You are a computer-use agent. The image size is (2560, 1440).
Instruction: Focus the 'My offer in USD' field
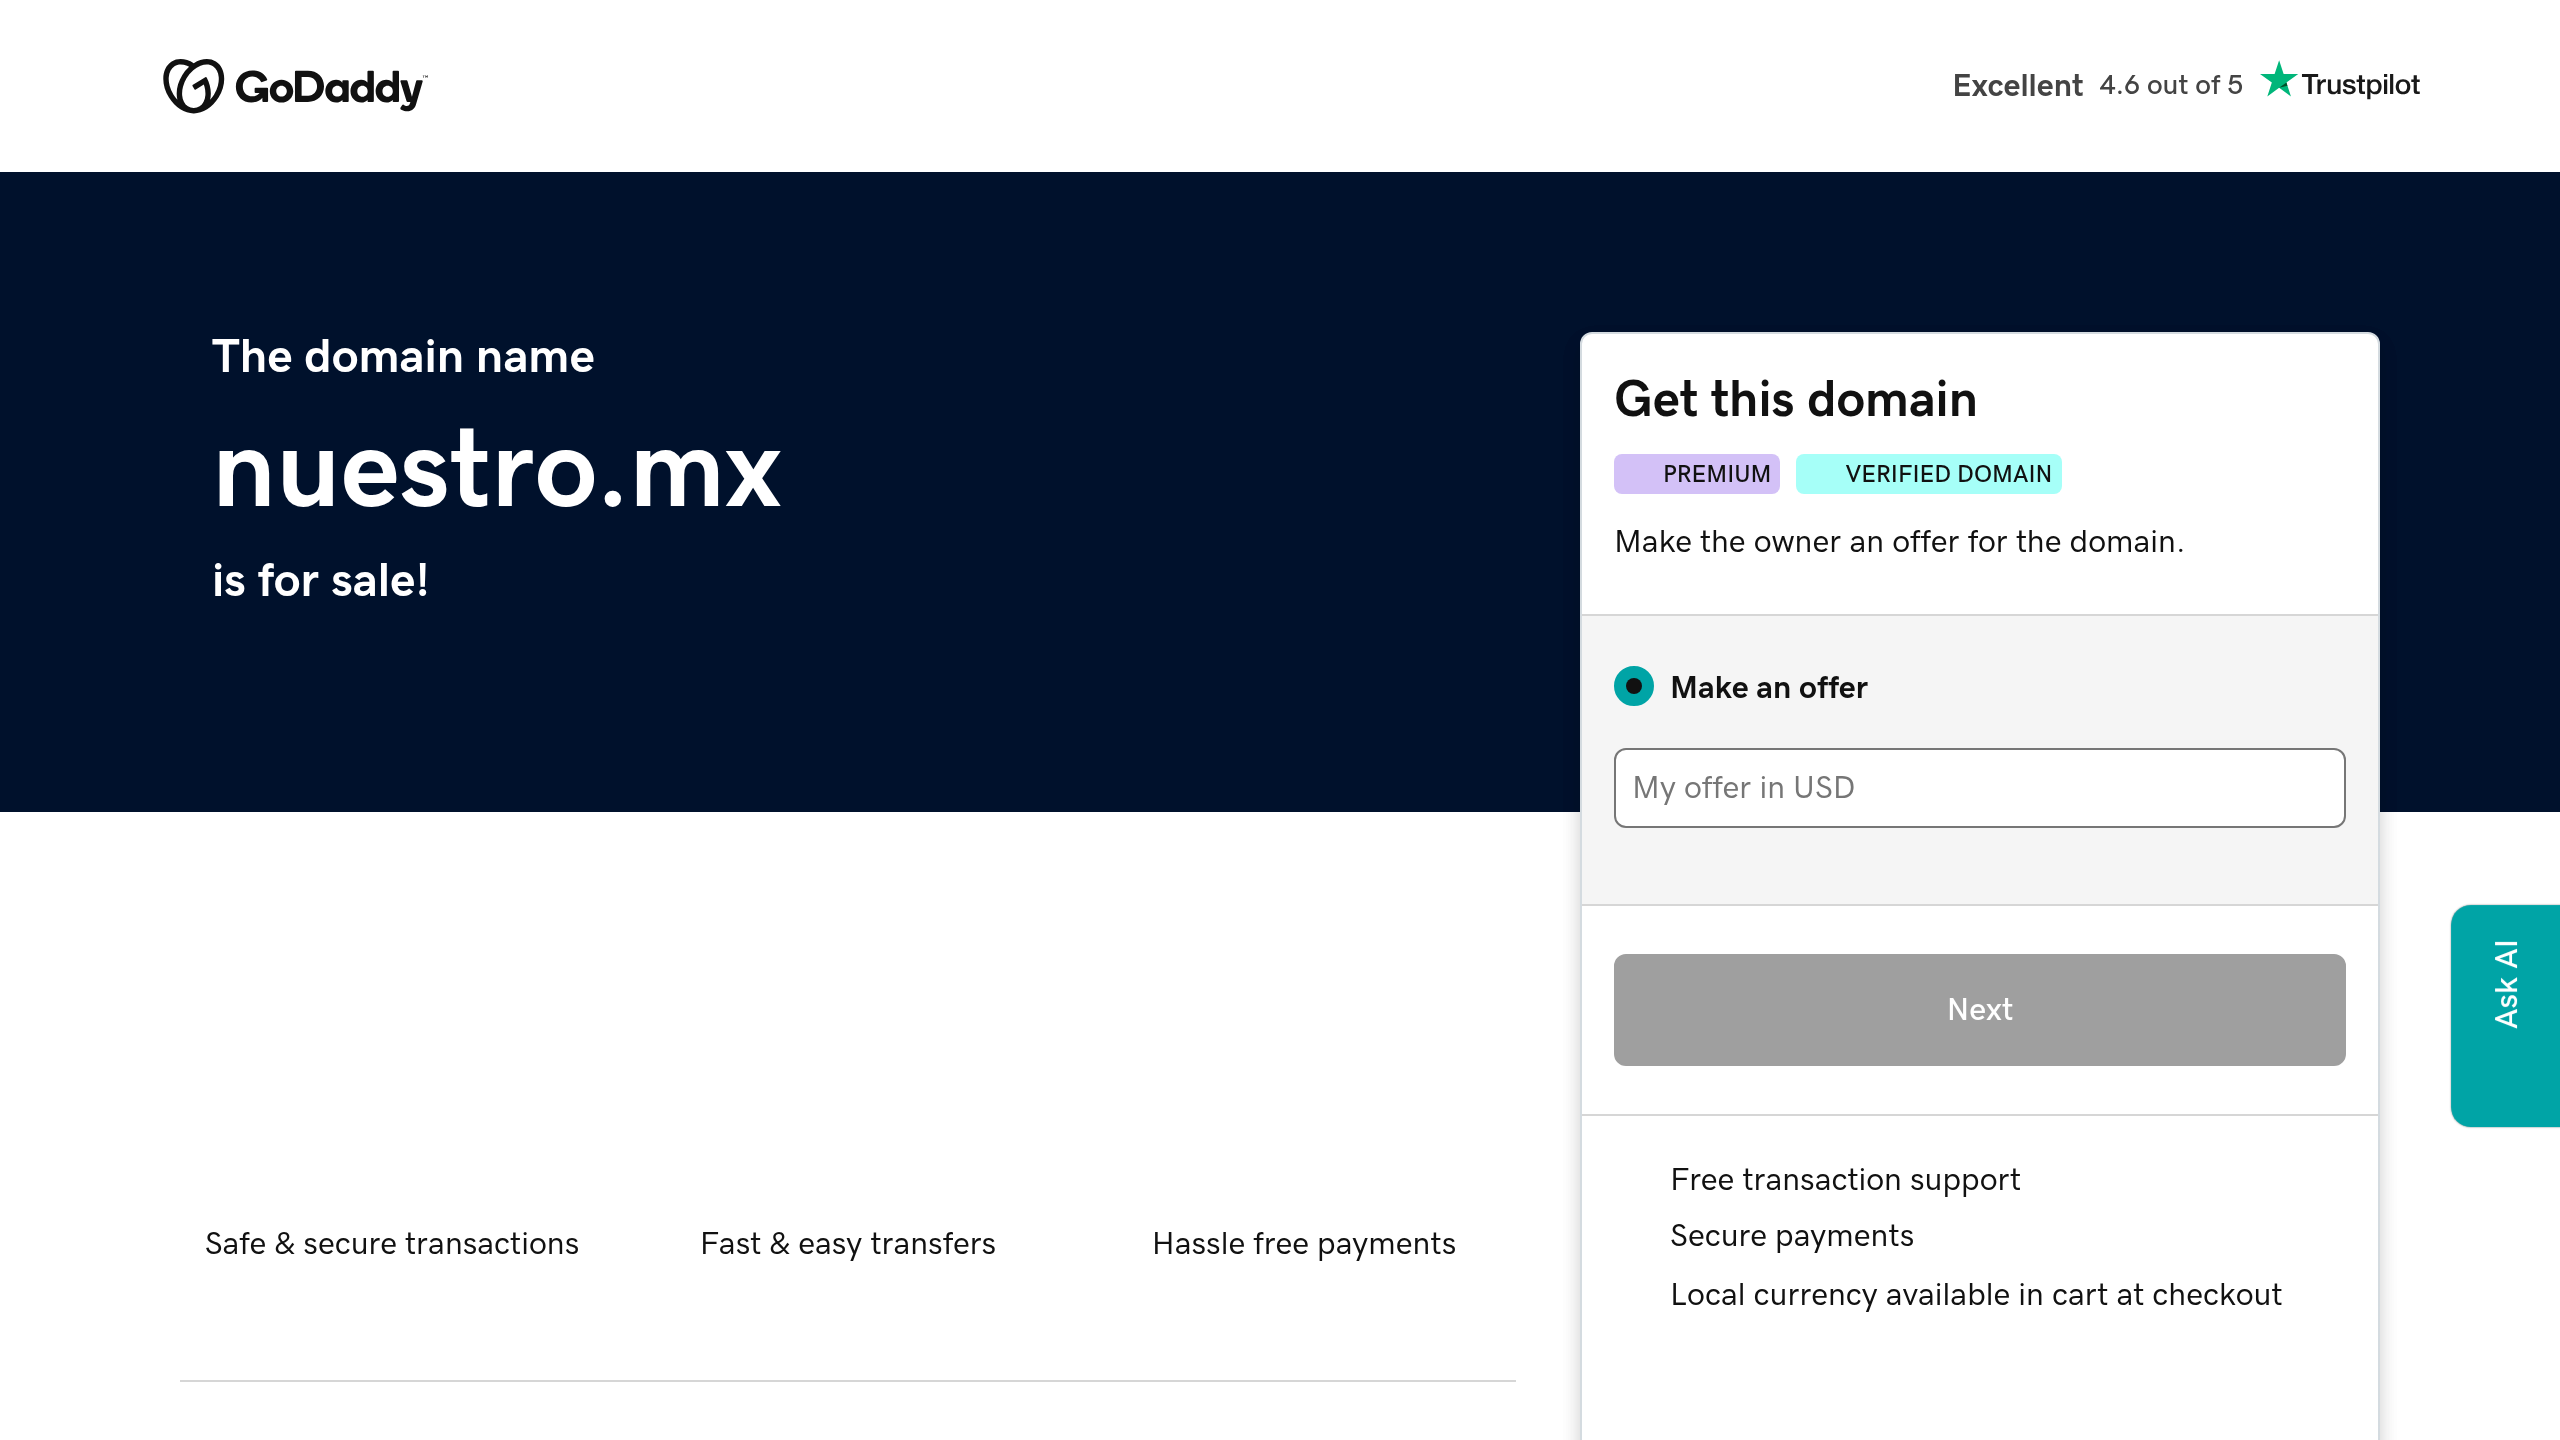(1979, 788)
